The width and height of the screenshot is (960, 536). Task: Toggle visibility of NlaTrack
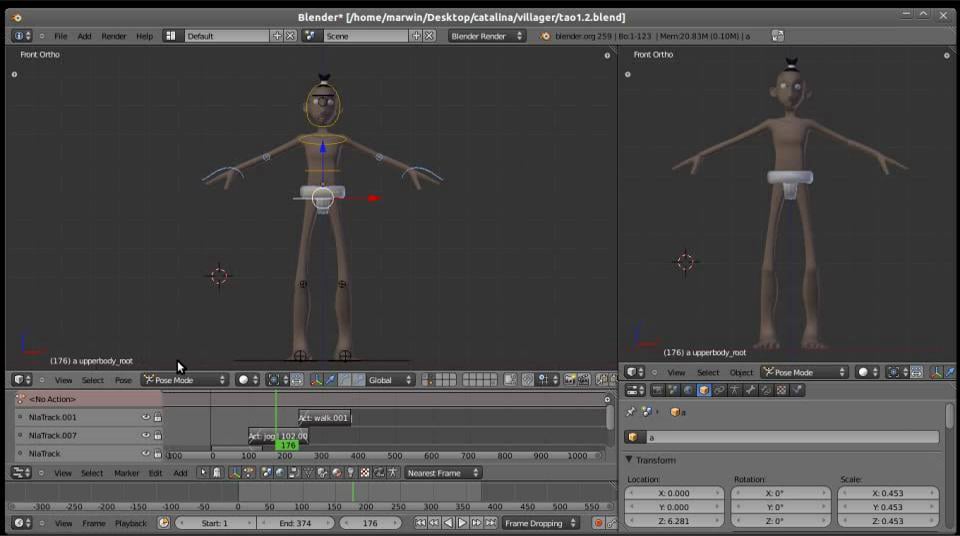tap(146, 454)
